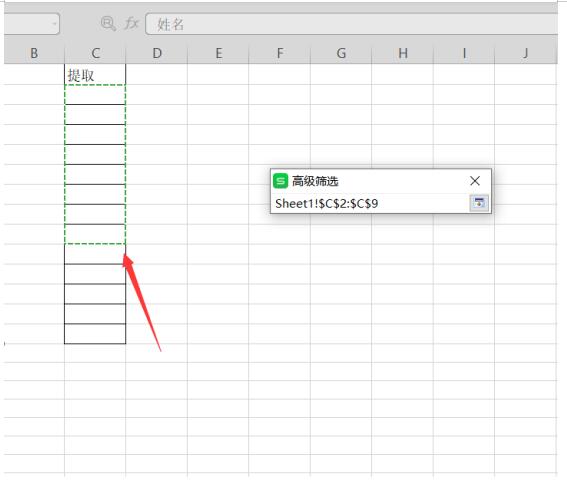The height and width of the screenshot is (480, 567).
Task: Click the cell containing 提取
Action: click(x=95, y=75)
